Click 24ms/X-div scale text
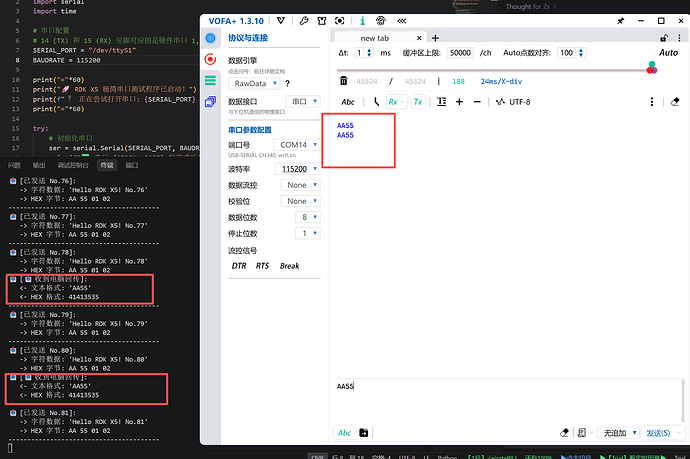 click(x=501, y=81)
